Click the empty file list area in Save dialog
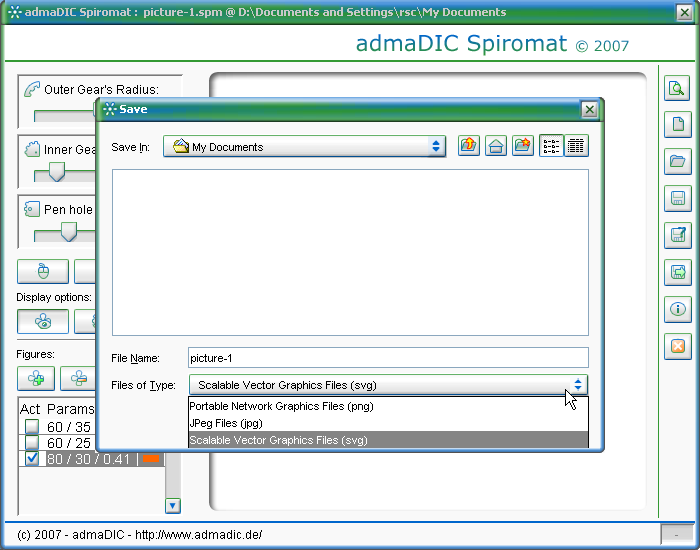The height and width of the screenshot is (550, 700). coord(350,252)
